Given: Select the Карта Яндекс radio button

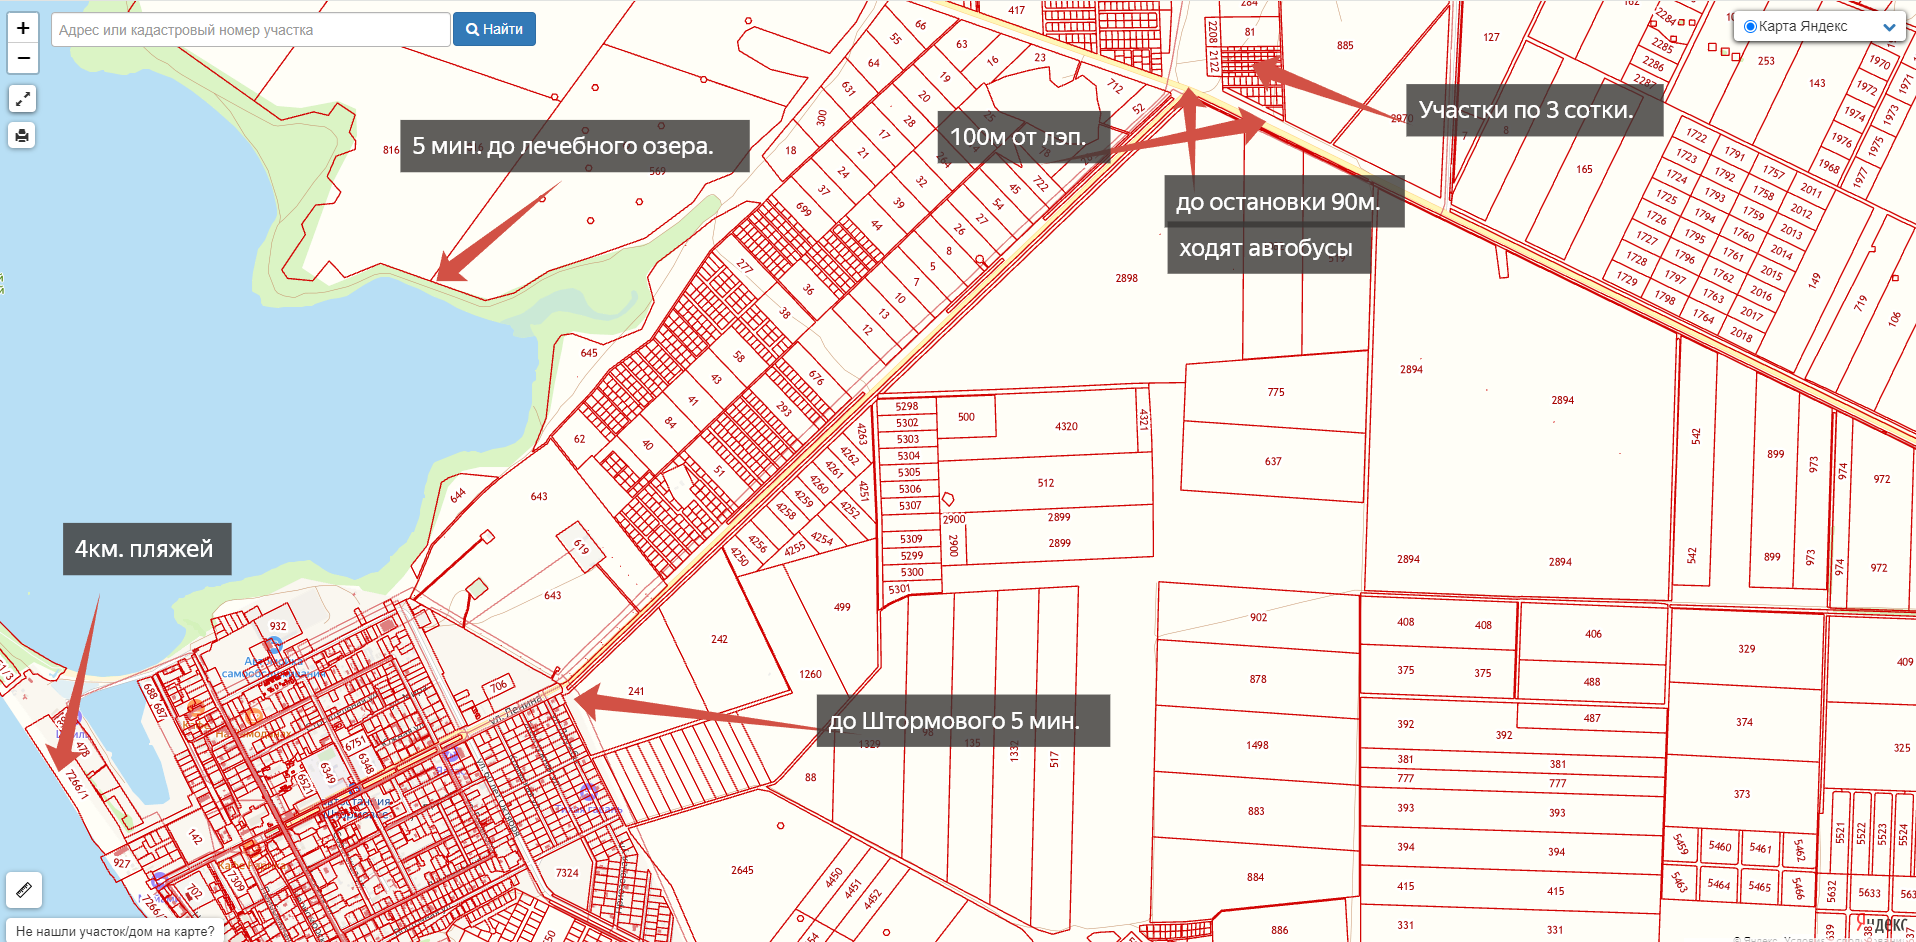Looking at the screenshot, I should click(1750, 27).
